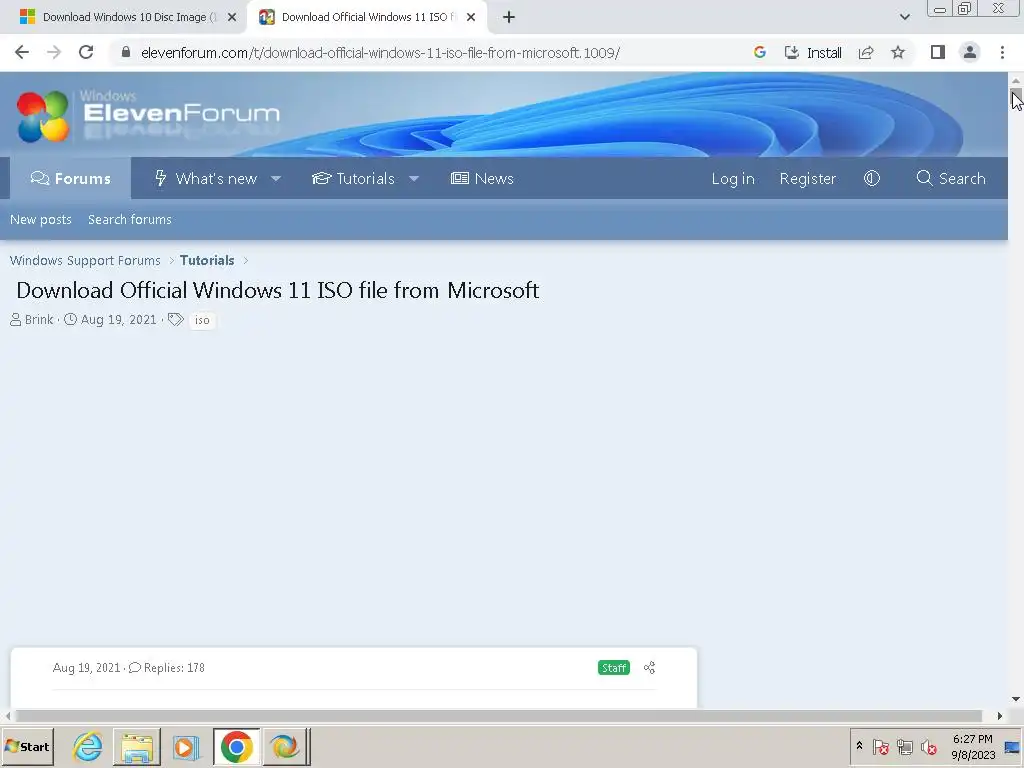The width and height of the screenshot is (1024, 768).
Task: Show hidden system tray icons
Action: click(859, 746)
